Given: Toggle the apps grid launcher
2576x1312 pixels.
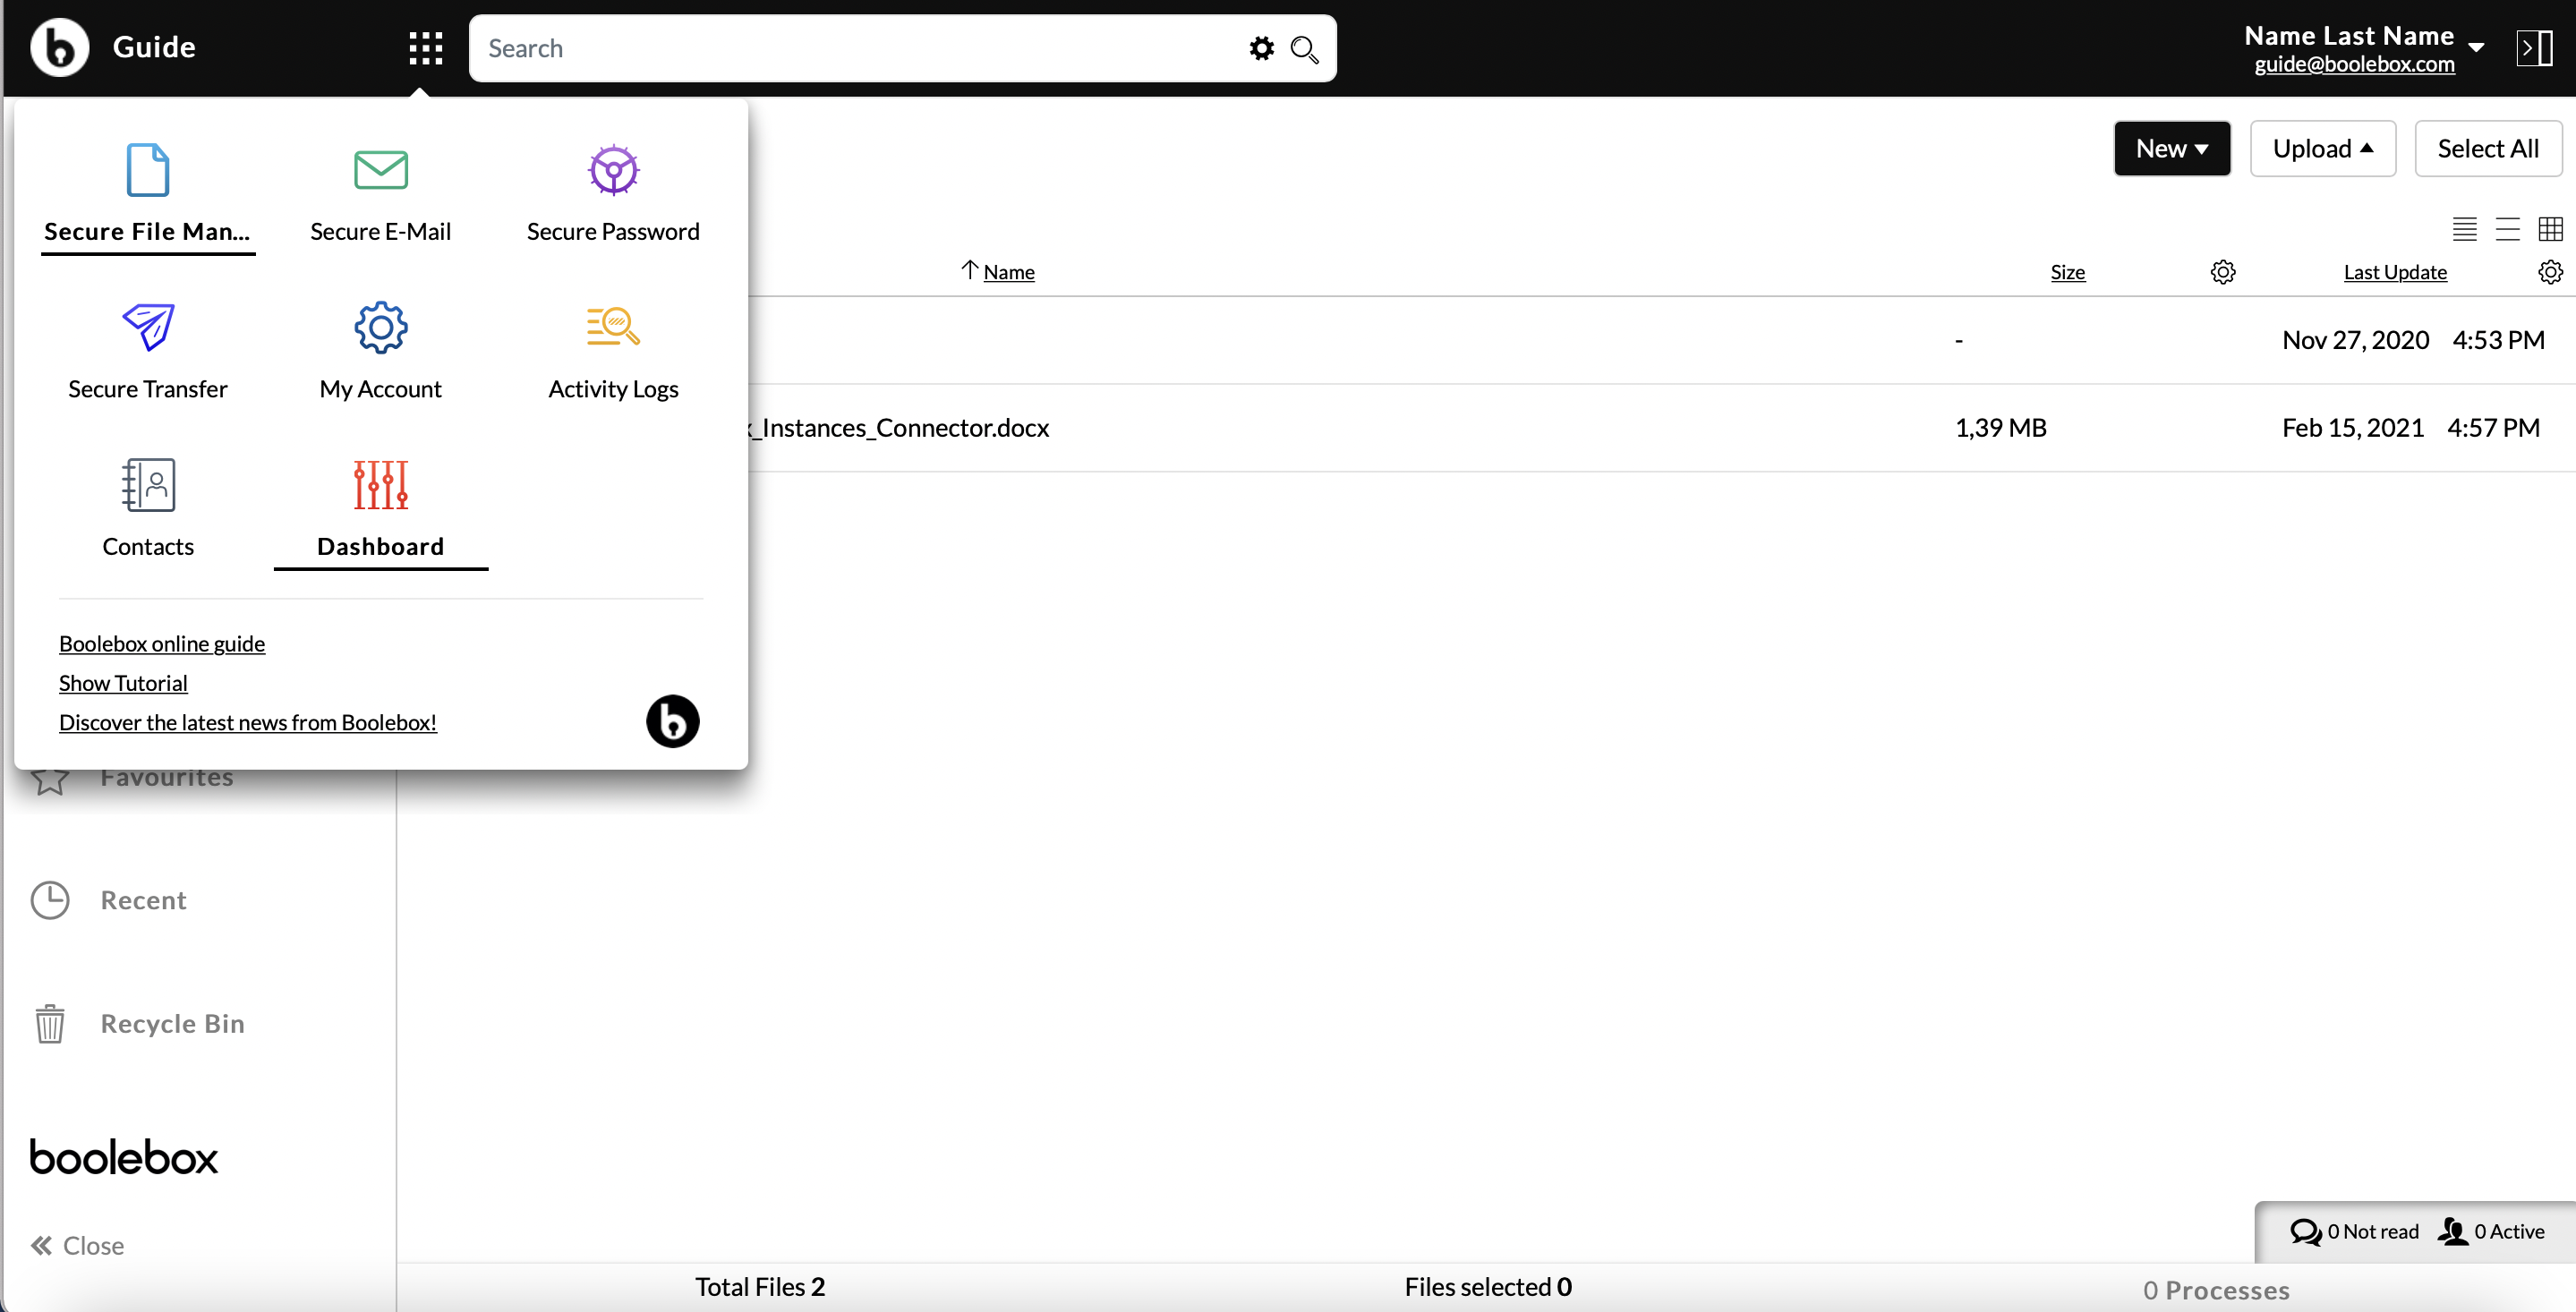Looking at the screenshot, I should coord(425,48).
